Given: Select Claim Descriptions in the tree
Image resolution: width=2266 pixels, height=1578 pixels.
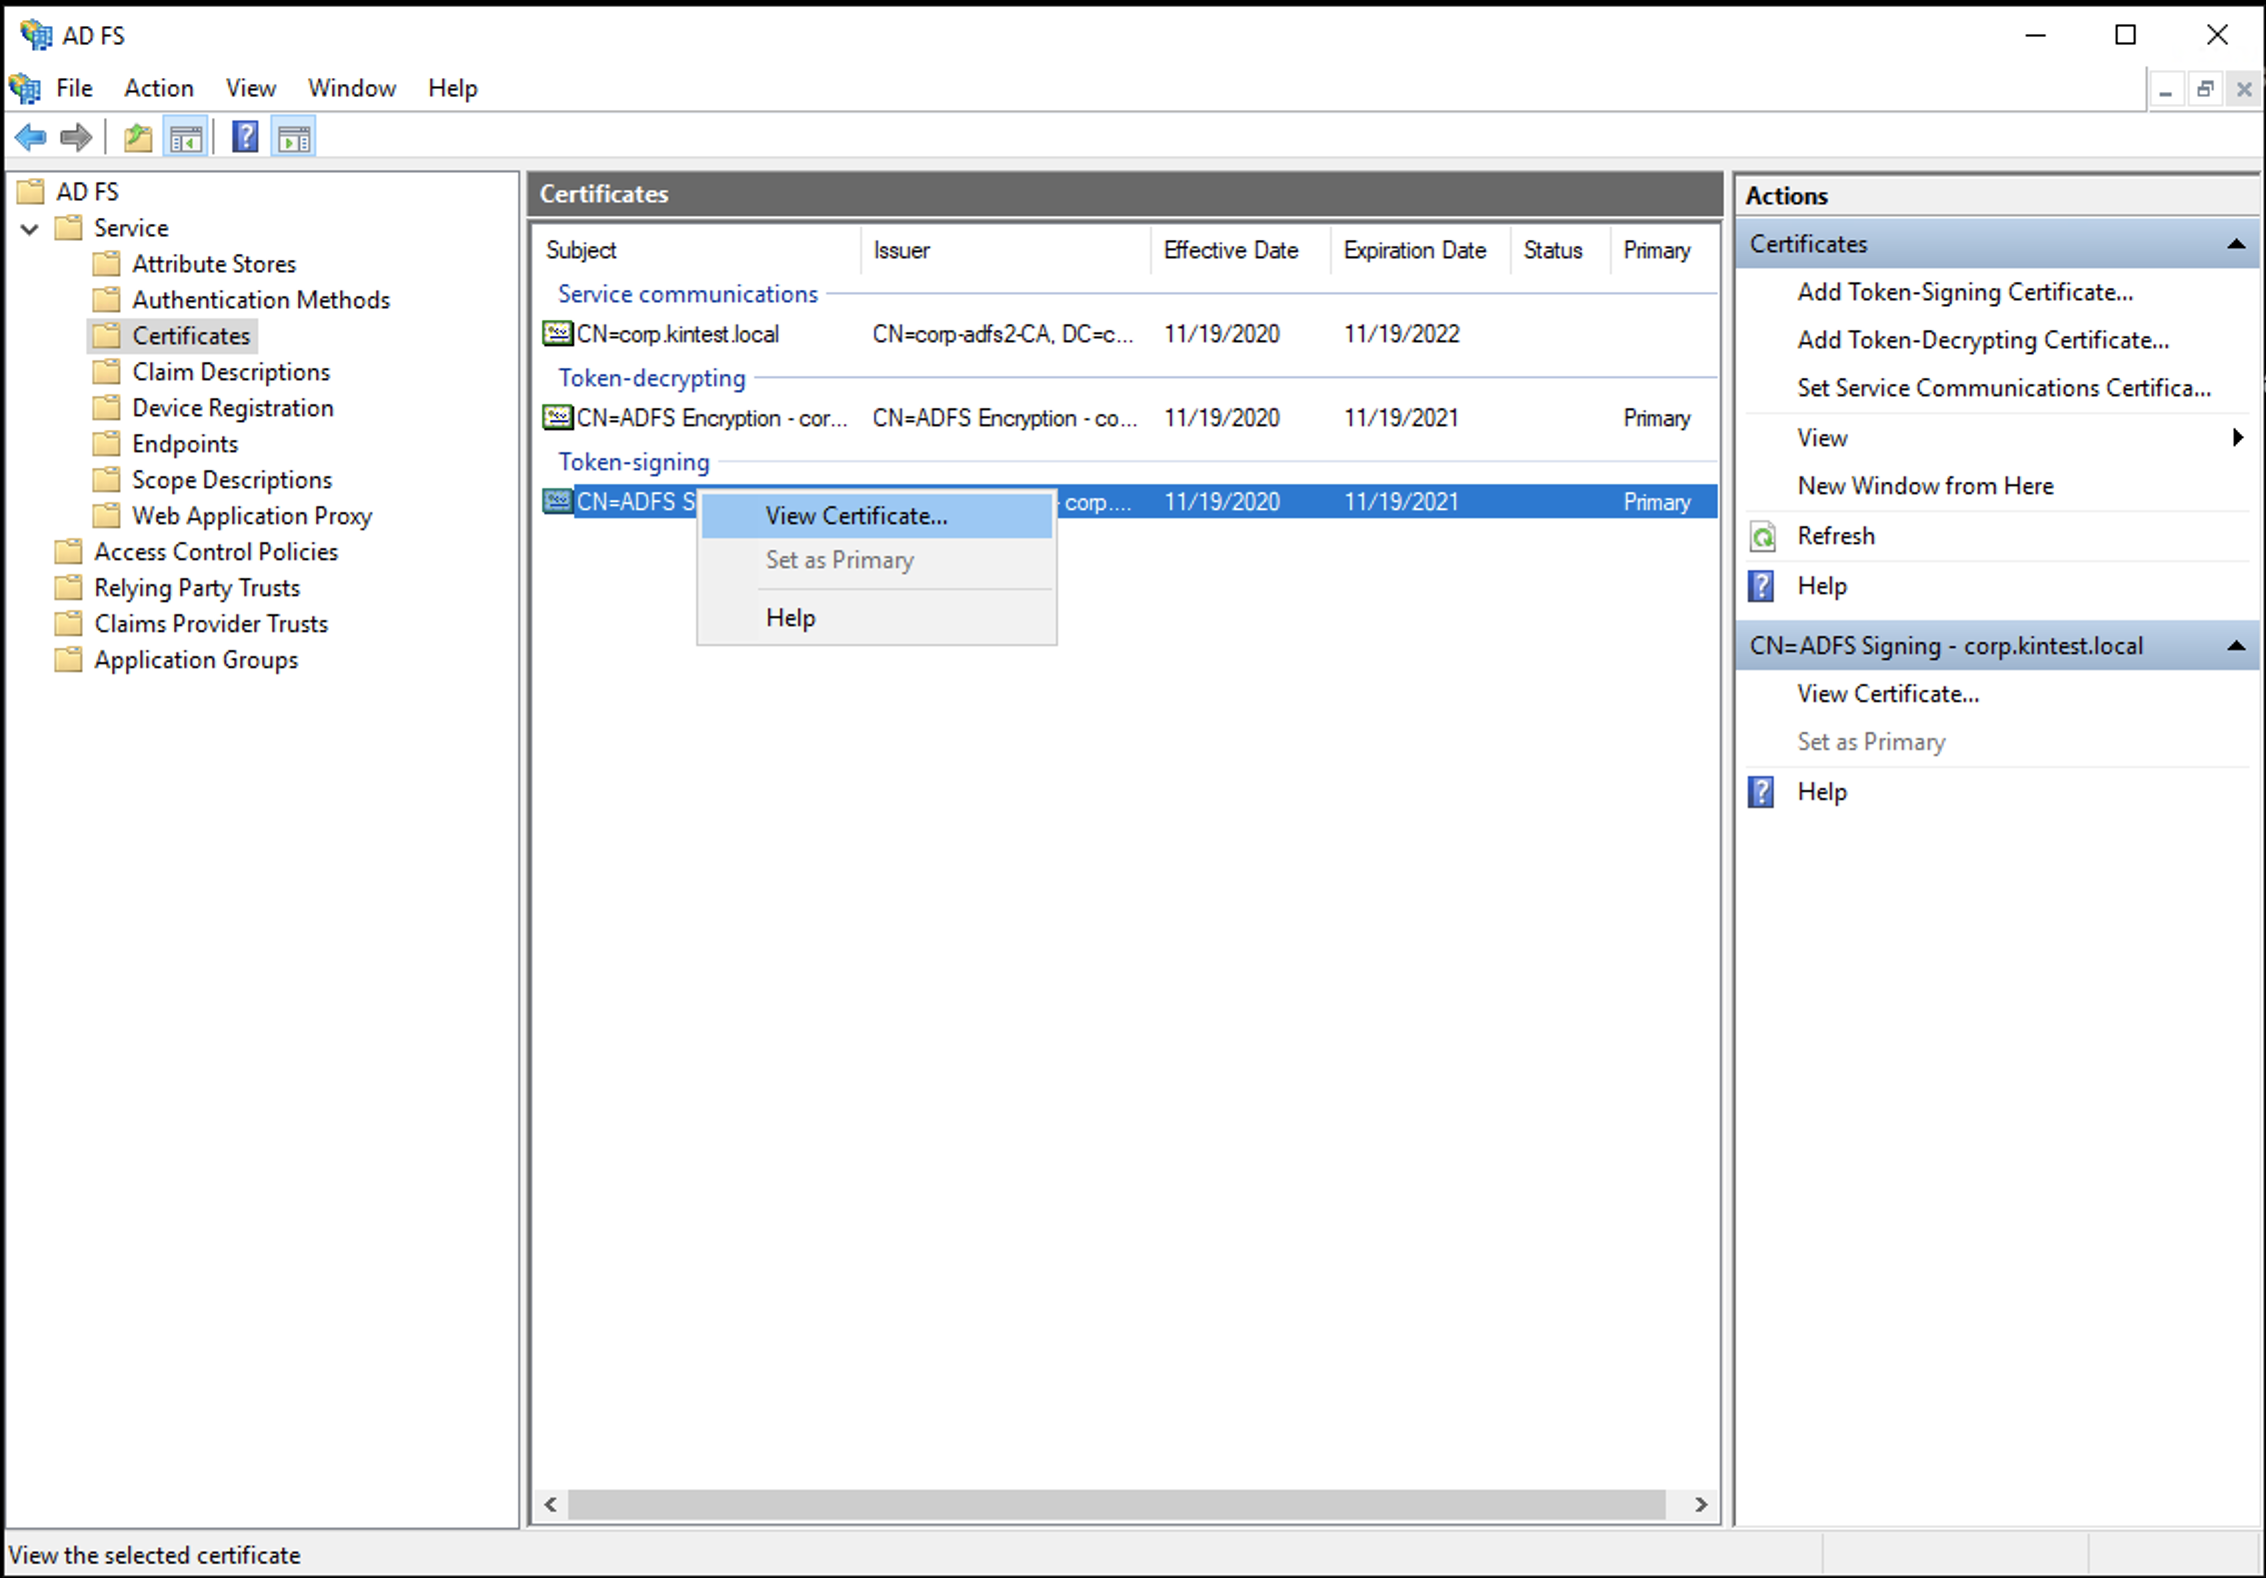Looking at the screenshot, I should [x=231, y=372].
